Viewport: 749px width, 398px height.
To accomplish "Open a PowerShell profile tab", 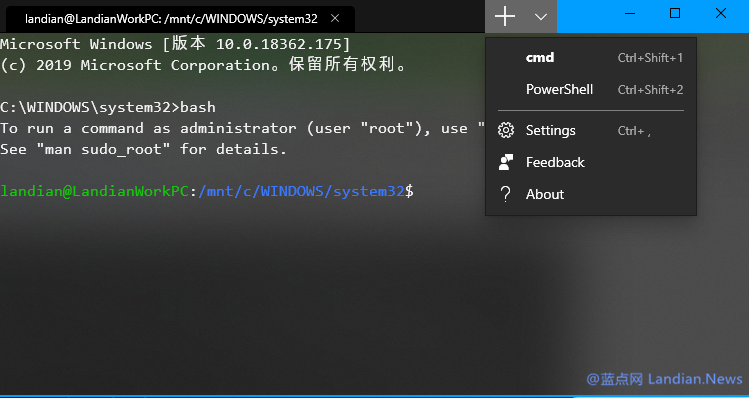I will click(591, 89).
